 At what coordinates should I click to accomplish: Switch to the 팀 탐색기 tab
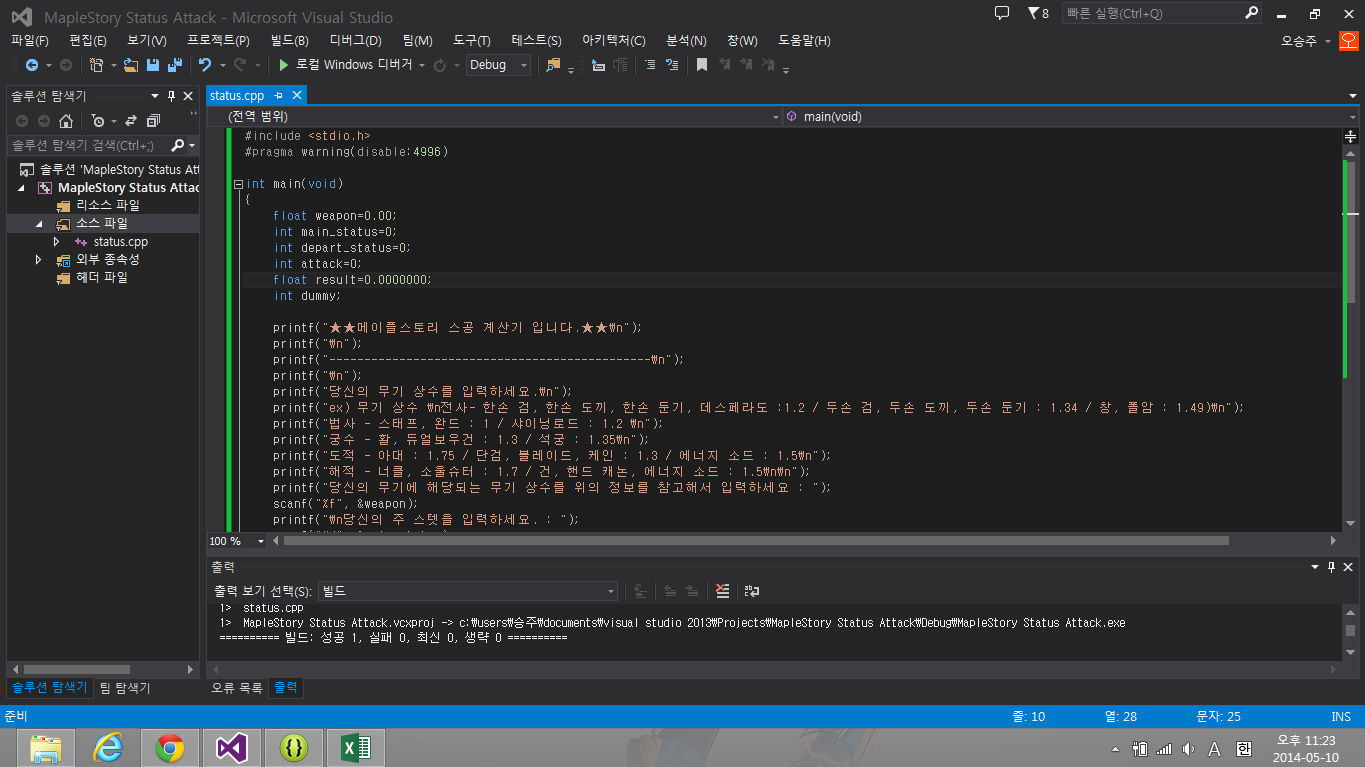[125, 688]
